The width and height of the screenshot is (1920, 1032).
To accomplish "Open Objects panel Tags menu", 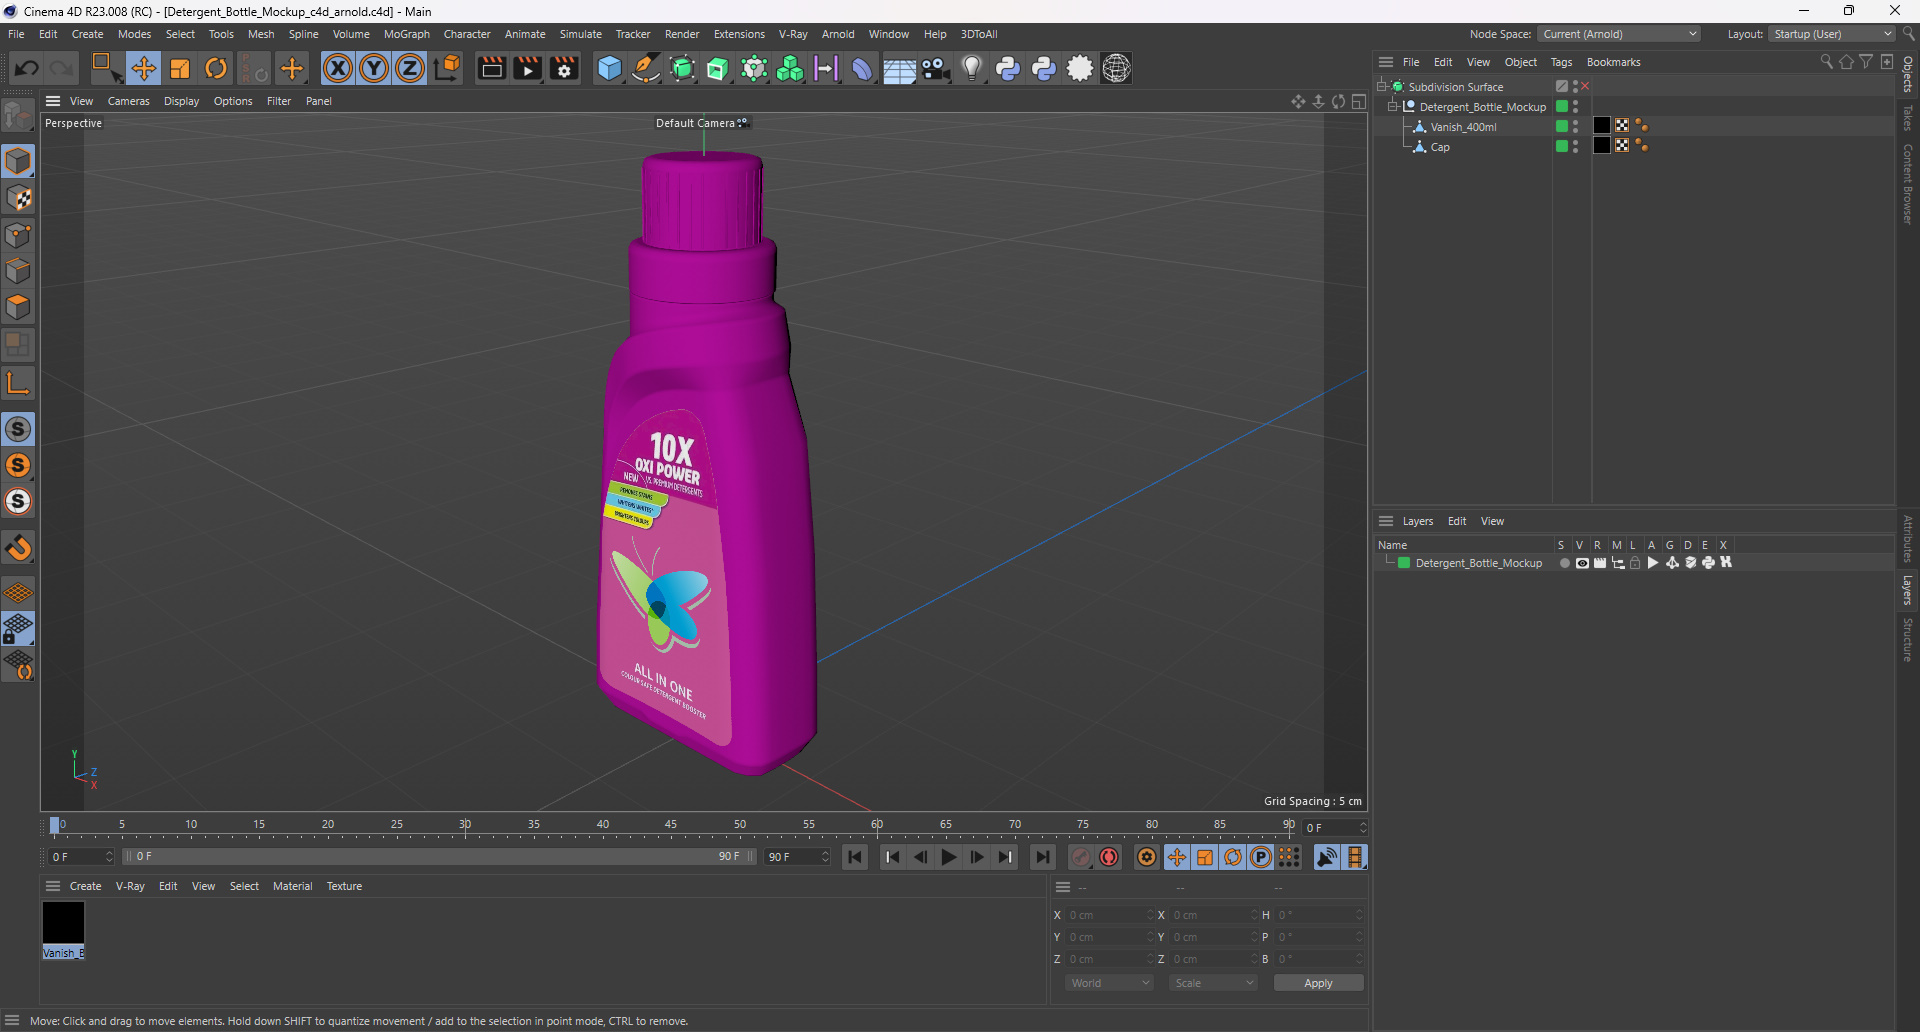I will (x=1561, y=62).
